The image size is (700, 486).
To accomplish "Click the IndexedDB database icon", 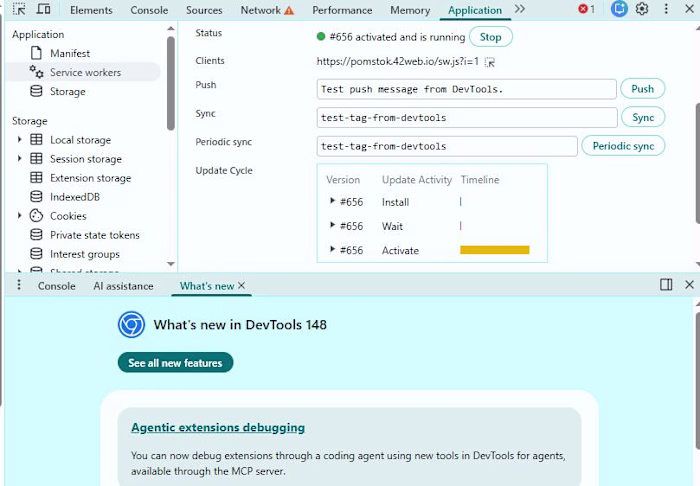I will tap(36, 196).
